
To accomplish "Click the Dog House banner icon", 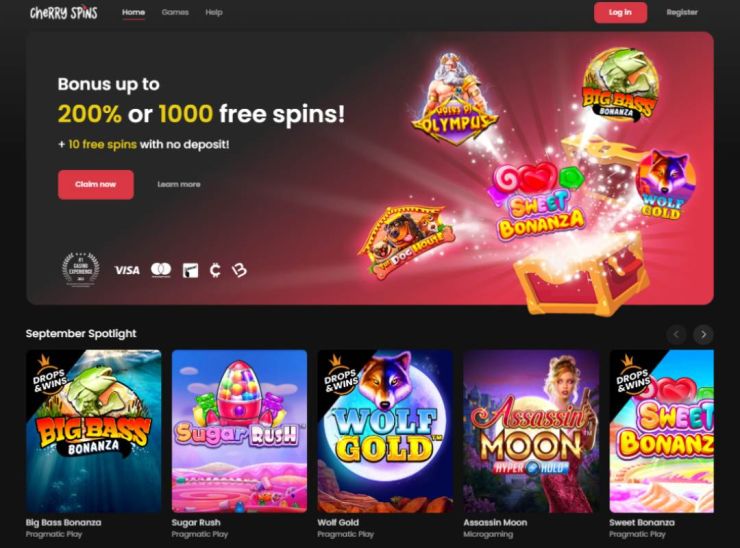I will [405, 242].
